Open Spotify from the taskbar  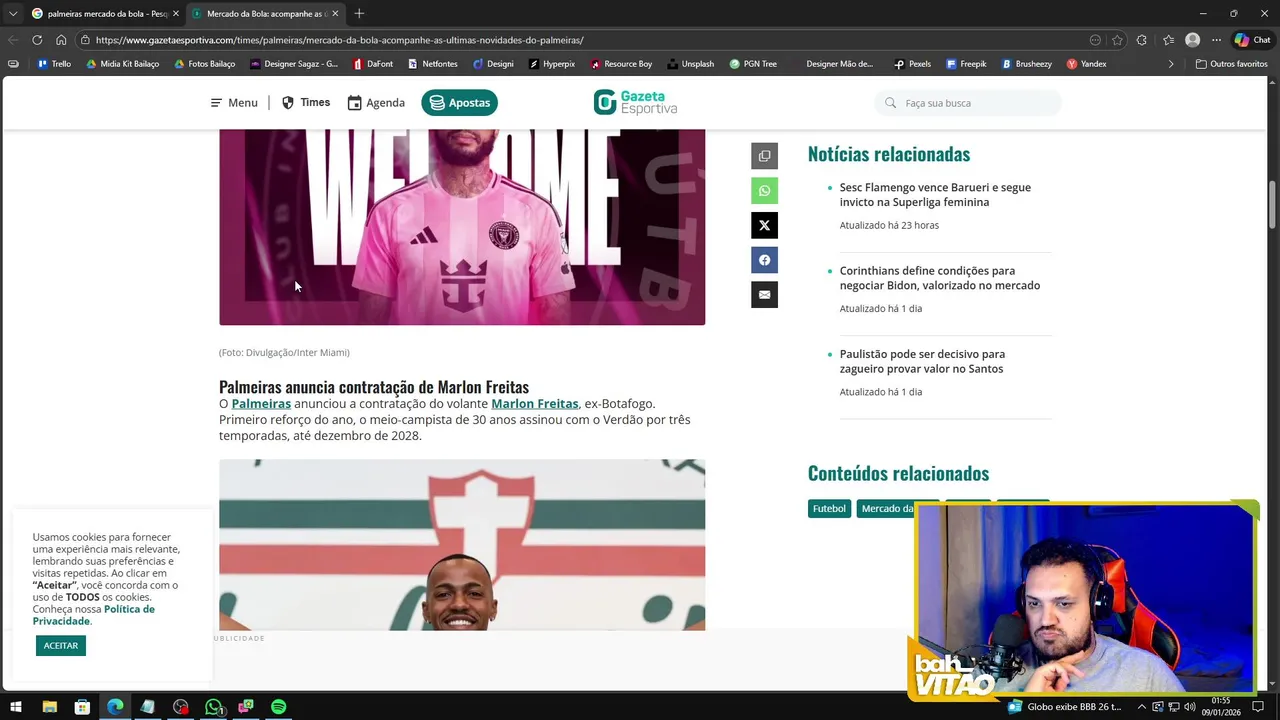coord(279,707)
